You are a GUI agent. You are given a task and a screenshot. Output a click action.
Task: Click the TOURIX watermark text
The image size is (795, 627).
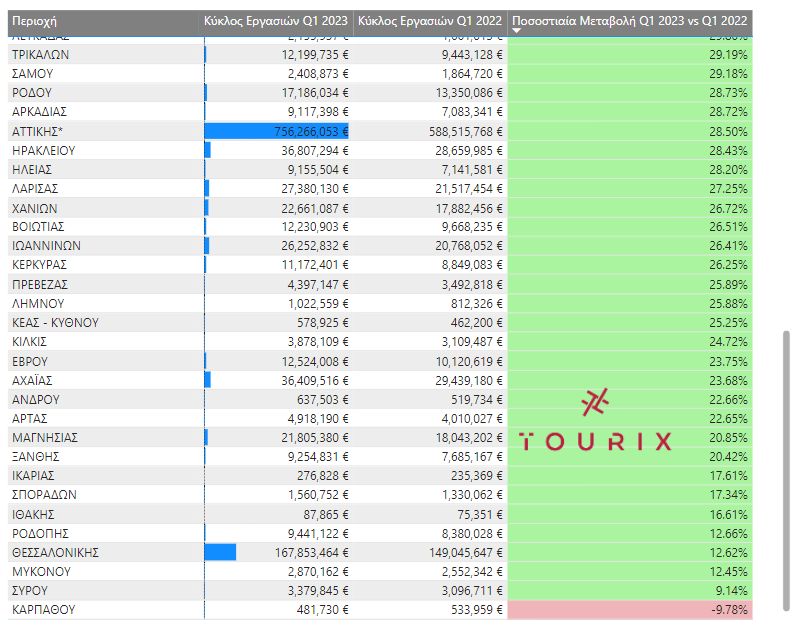596,441
